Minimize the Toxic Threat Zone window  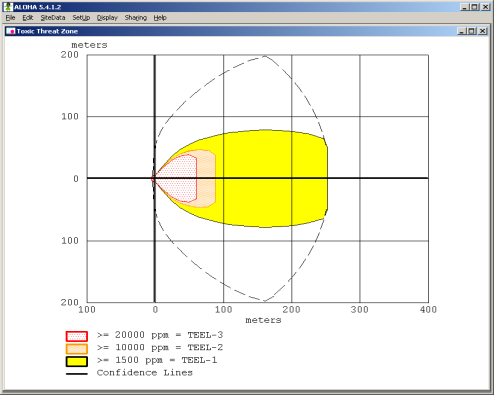tap(462, 31)
